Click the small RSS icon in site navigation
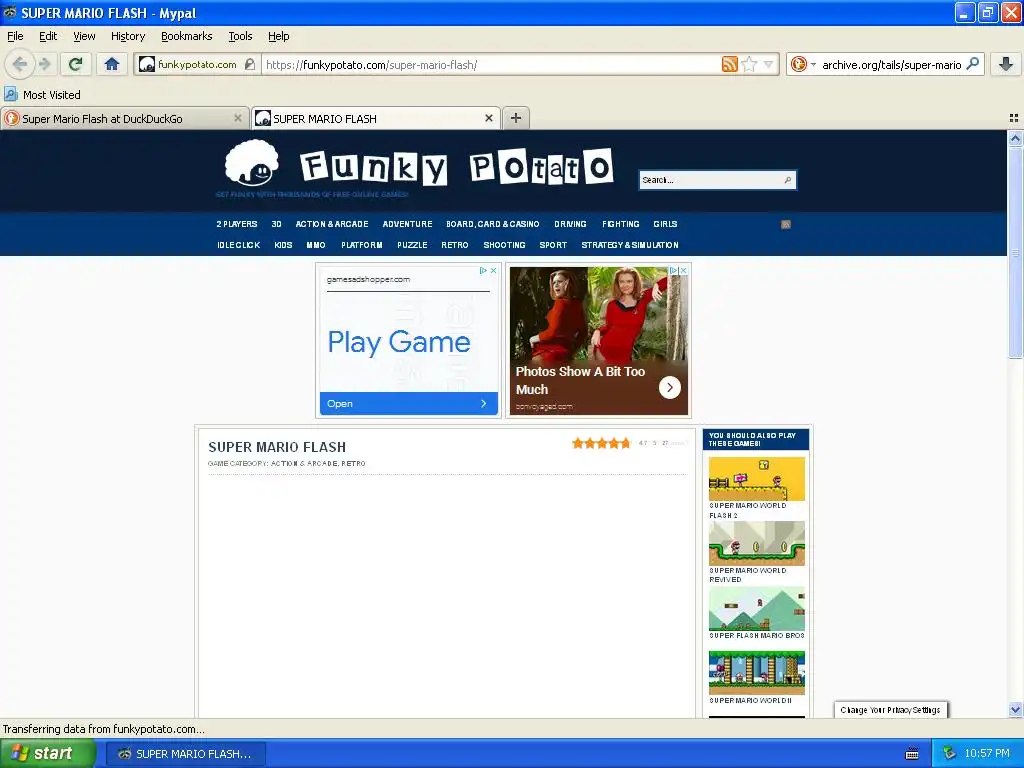This screenshot has height=768, width=1024. tap(786, 224)
